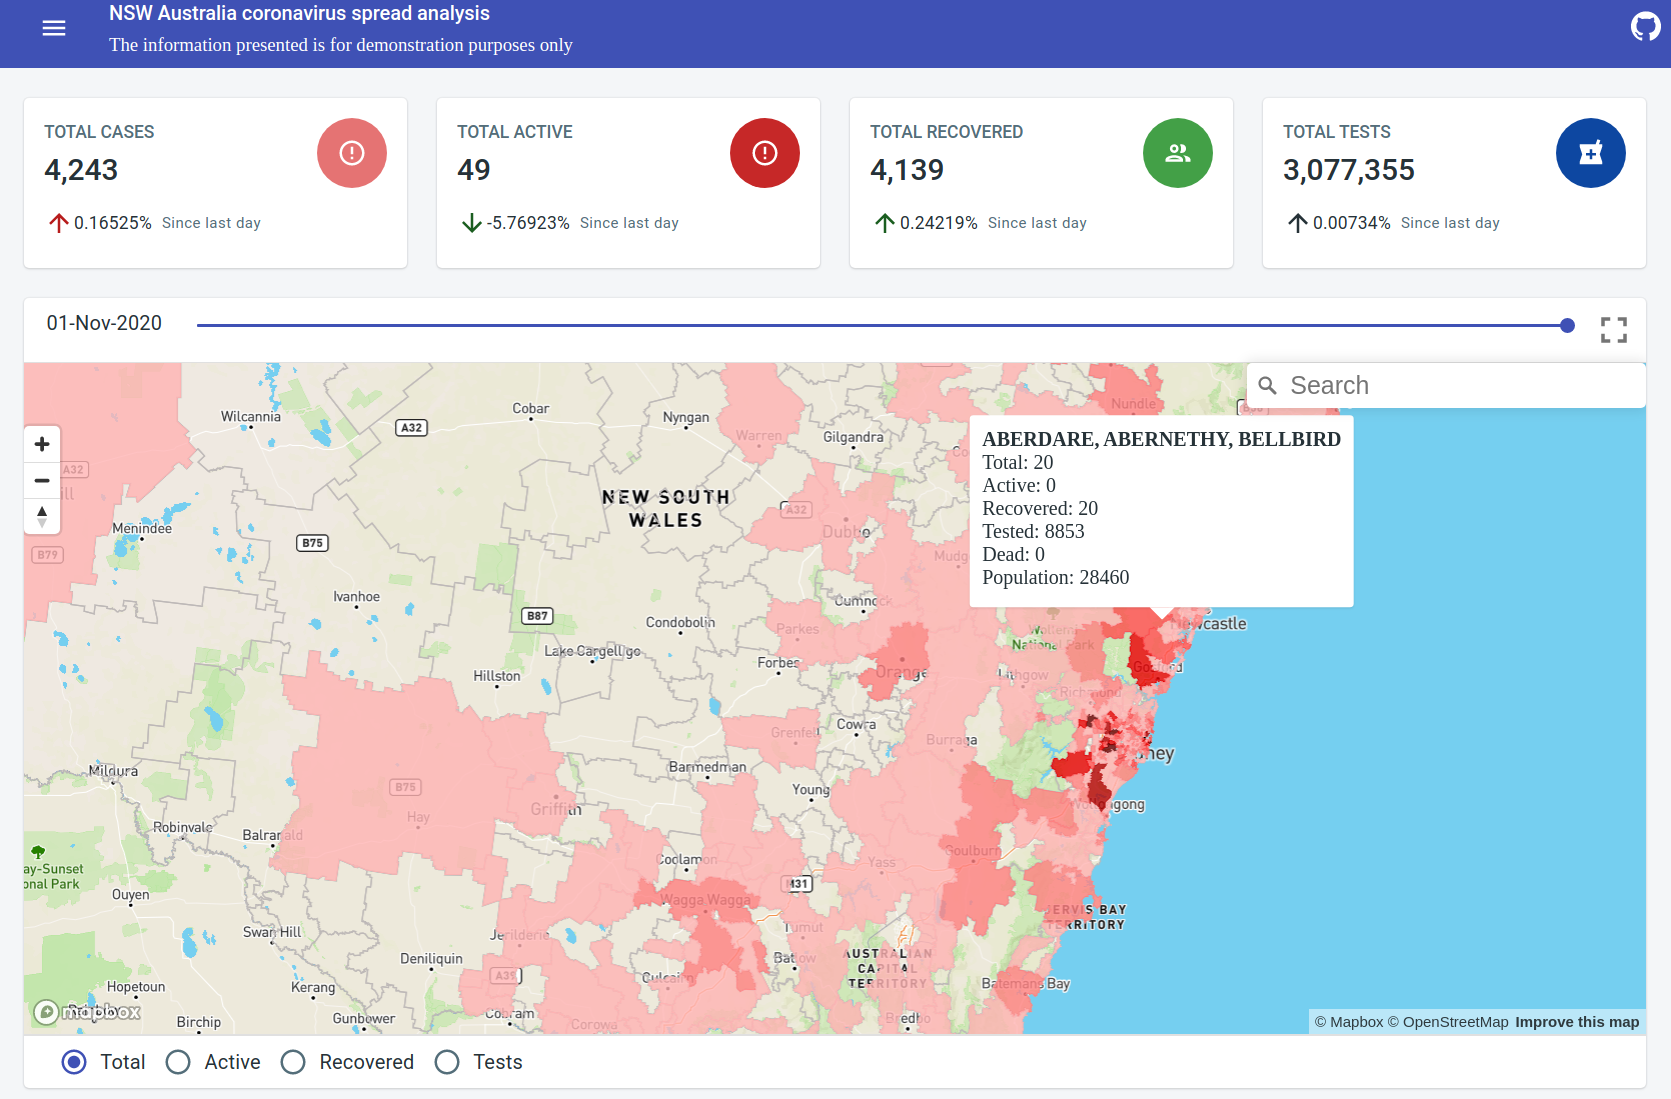Image resolution: width=1671 pixels, height=1099 pixels.
Task: Switch to the Active metric
Action: click(178, 1062)
